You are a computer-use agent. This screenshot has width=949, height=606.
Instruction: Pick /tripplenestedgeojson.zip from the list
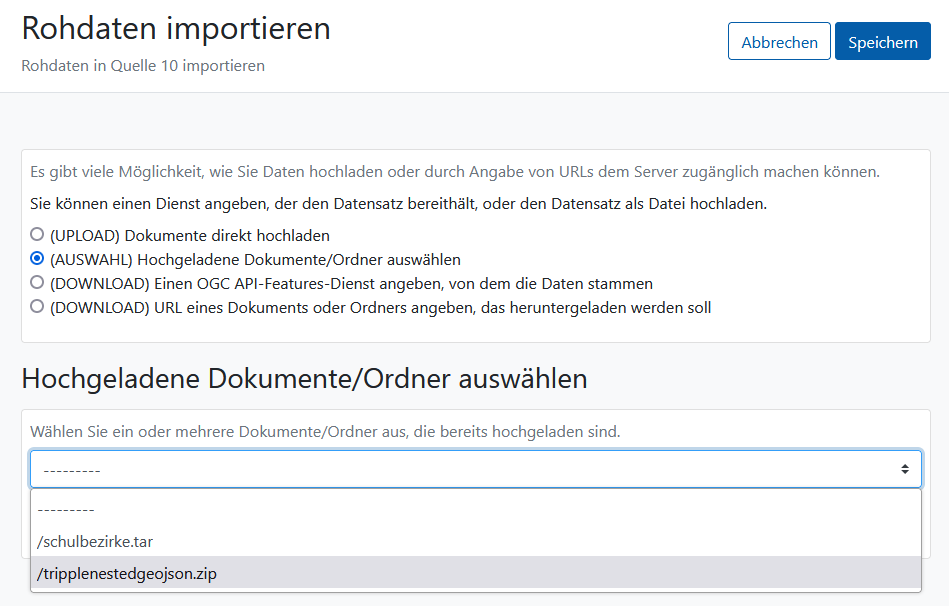tap(476, 573)
